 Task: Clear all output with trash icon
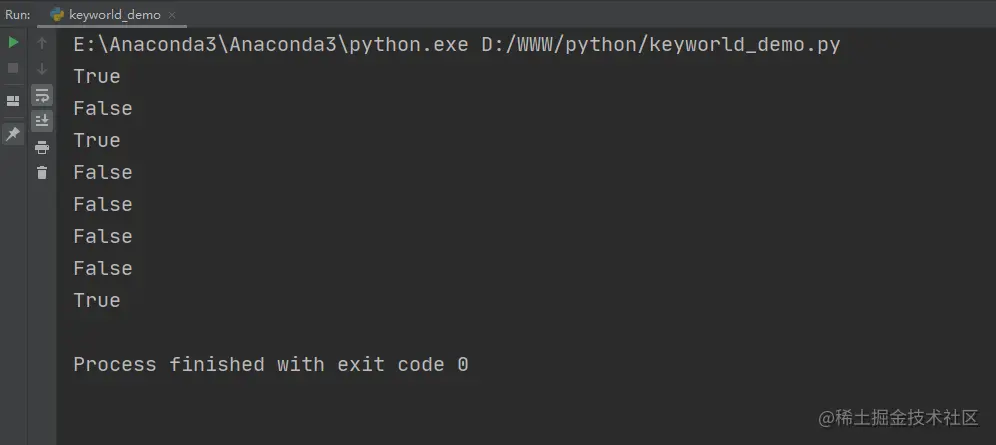[x=42, y=172]
